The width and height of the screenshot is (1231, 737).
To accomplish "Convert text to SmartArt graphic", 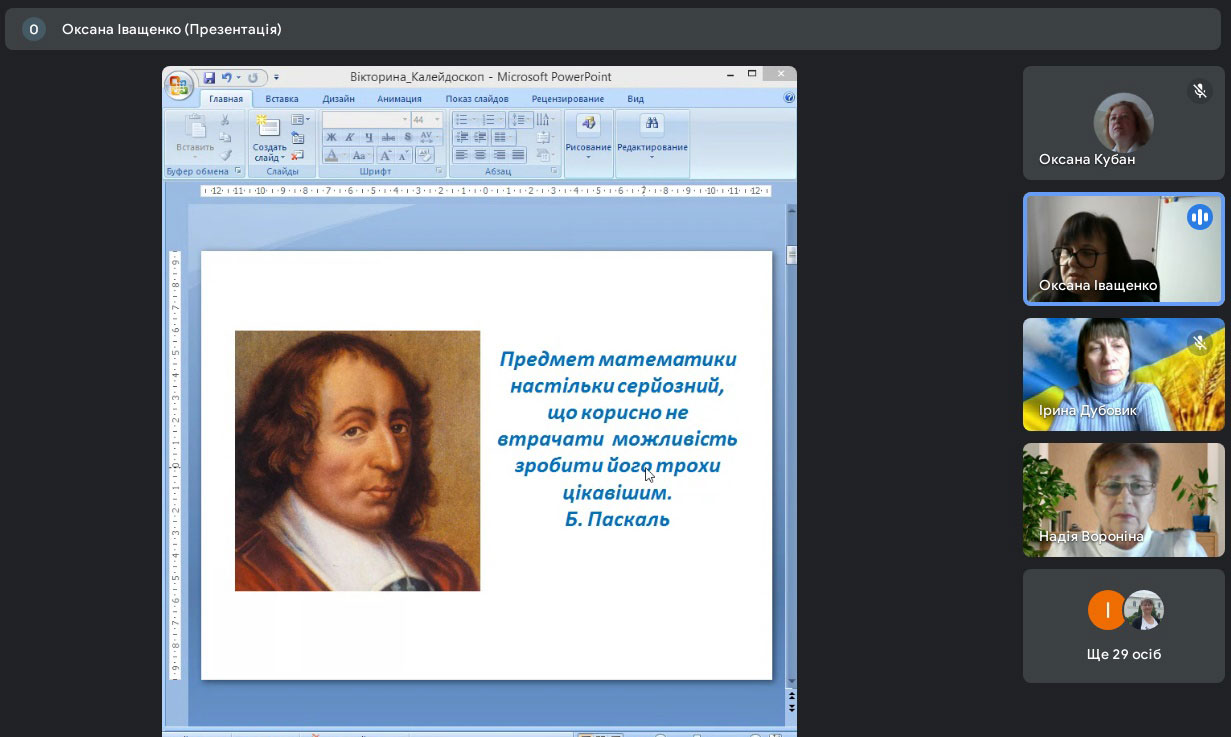I will pyautogui.click(x=545, y=155).
